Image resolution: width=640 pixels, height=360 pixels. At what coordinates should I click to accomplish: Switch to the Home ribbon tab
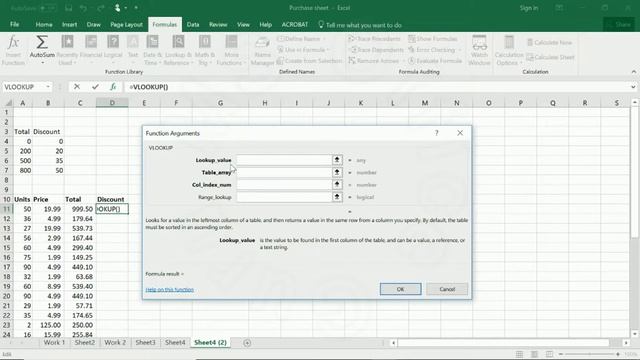tap(44, 24)
